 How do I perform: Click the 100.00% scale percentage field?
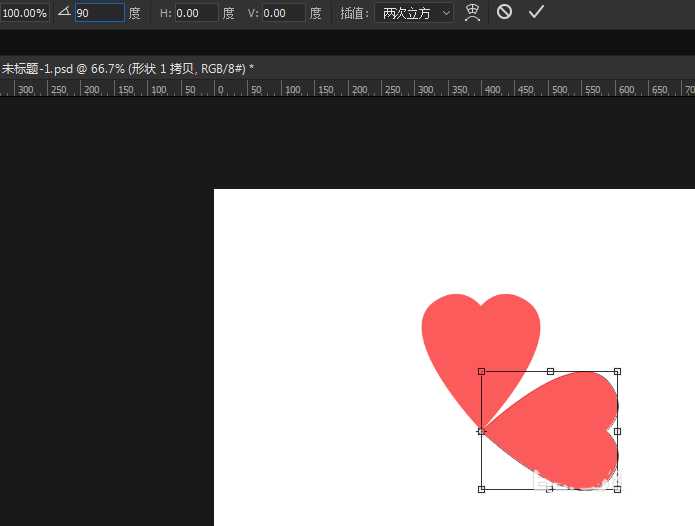pyautogui.click(x=24, y=13)
